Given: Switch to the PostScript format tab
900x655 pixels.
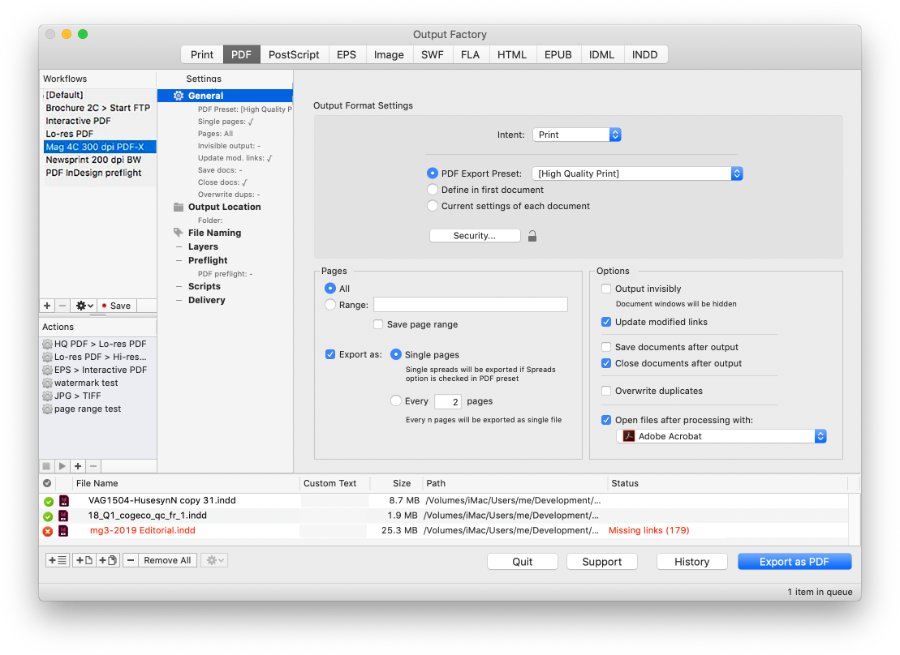Looking at the screenshot, I should (294, 55).
